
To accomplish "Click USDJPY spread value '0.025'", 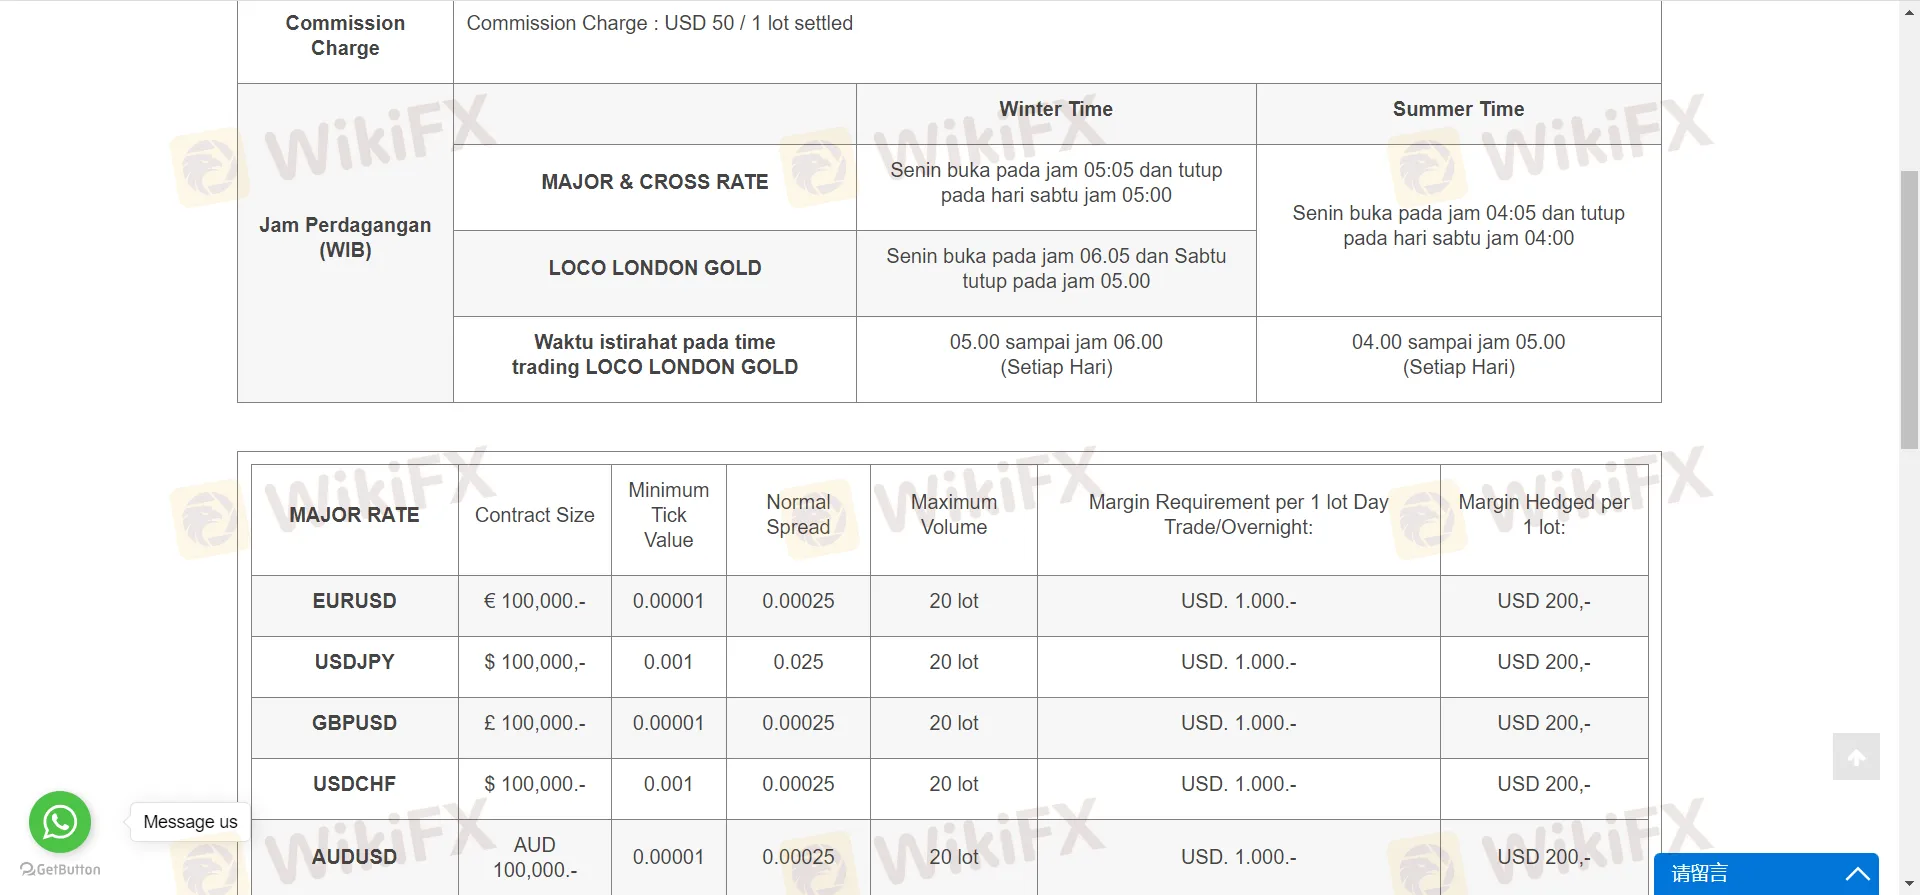I will click(x=798, y=662).
